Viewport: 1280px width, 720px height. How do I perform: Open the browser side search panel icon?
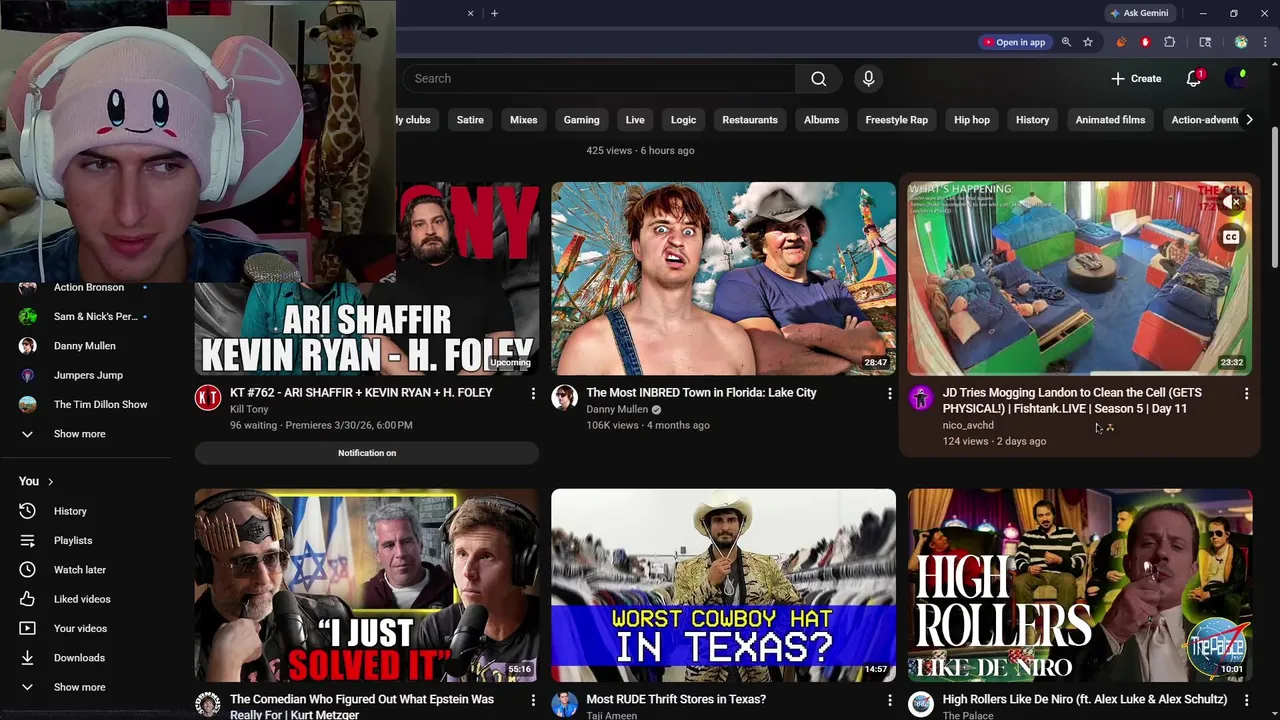point(1205,42)
